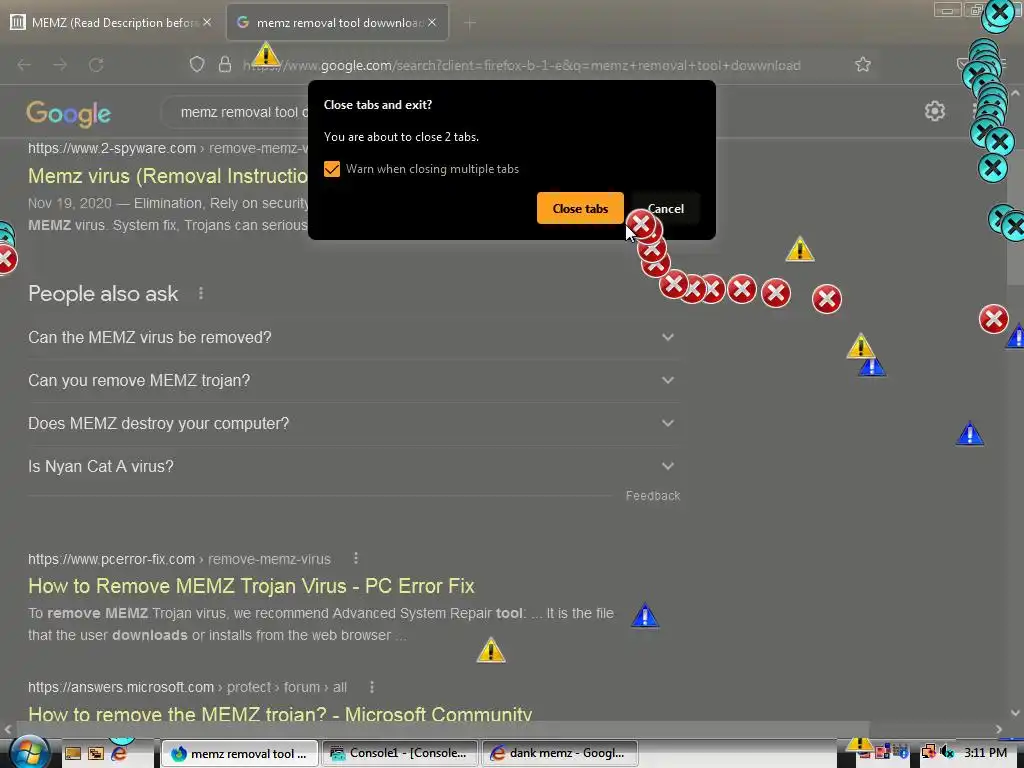Open the Windows Start orb

point(28,752)
